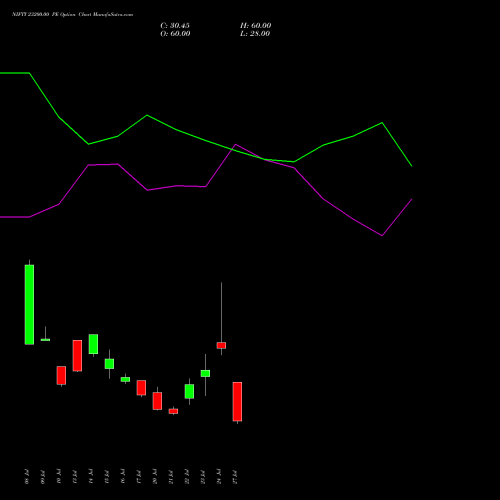The width and height of the screenshot is (500, 500).
Task: Select the 23 Jul date axis label
Action: [203, 477]
